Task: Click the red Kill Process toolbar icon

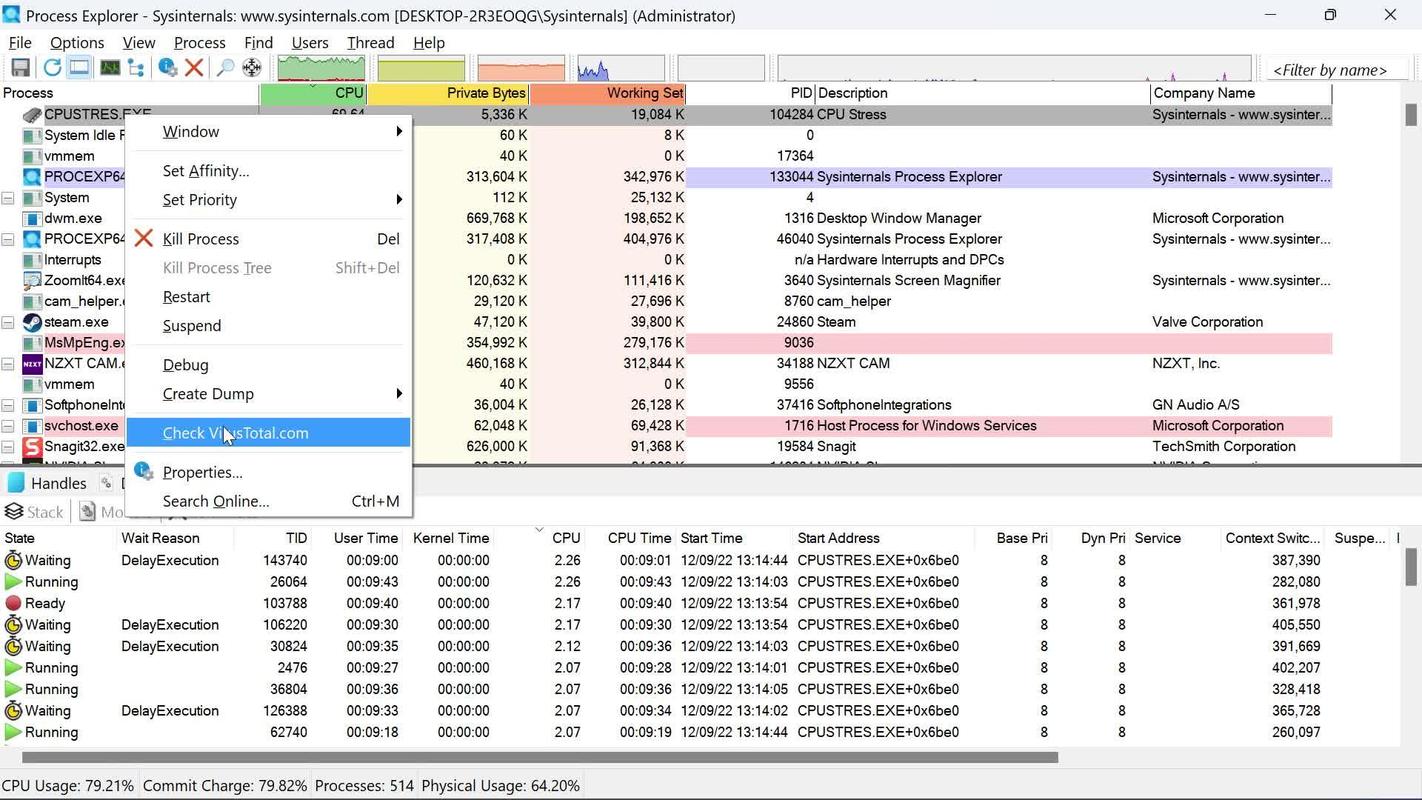Action: [194, 68]
